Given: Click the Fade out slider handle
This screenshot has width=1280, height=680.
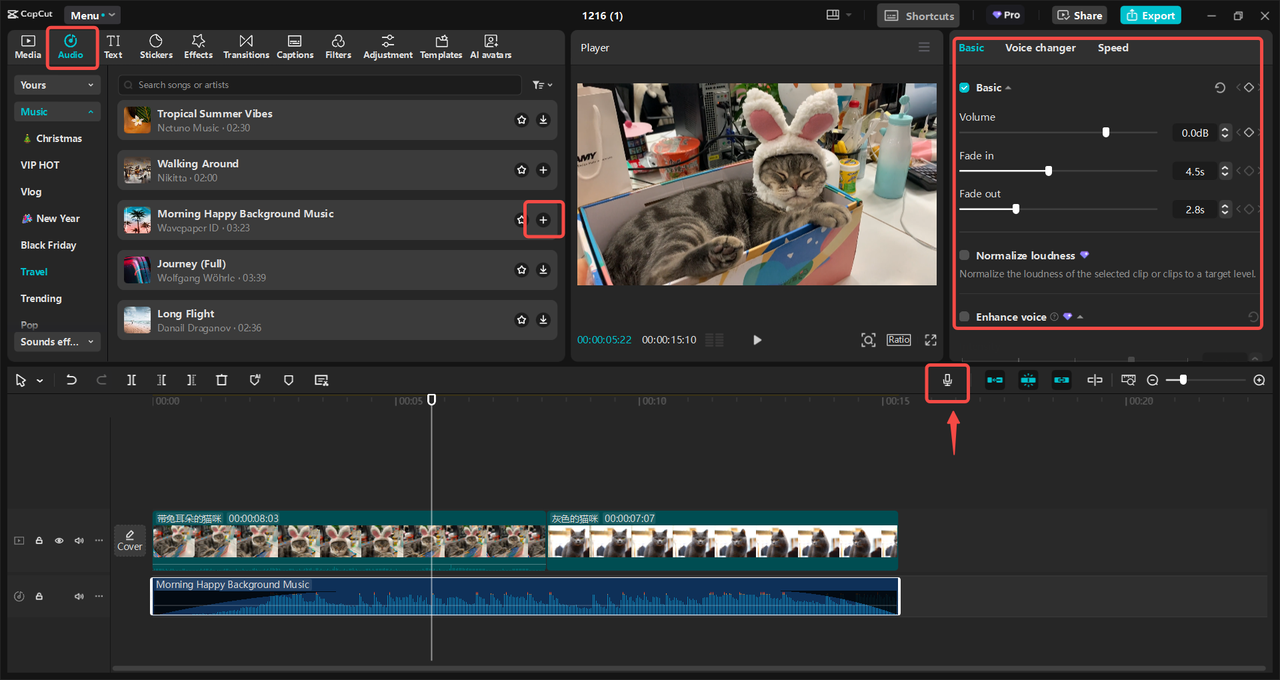Looking at the screenshot, I should click(x=1016, y=209).
